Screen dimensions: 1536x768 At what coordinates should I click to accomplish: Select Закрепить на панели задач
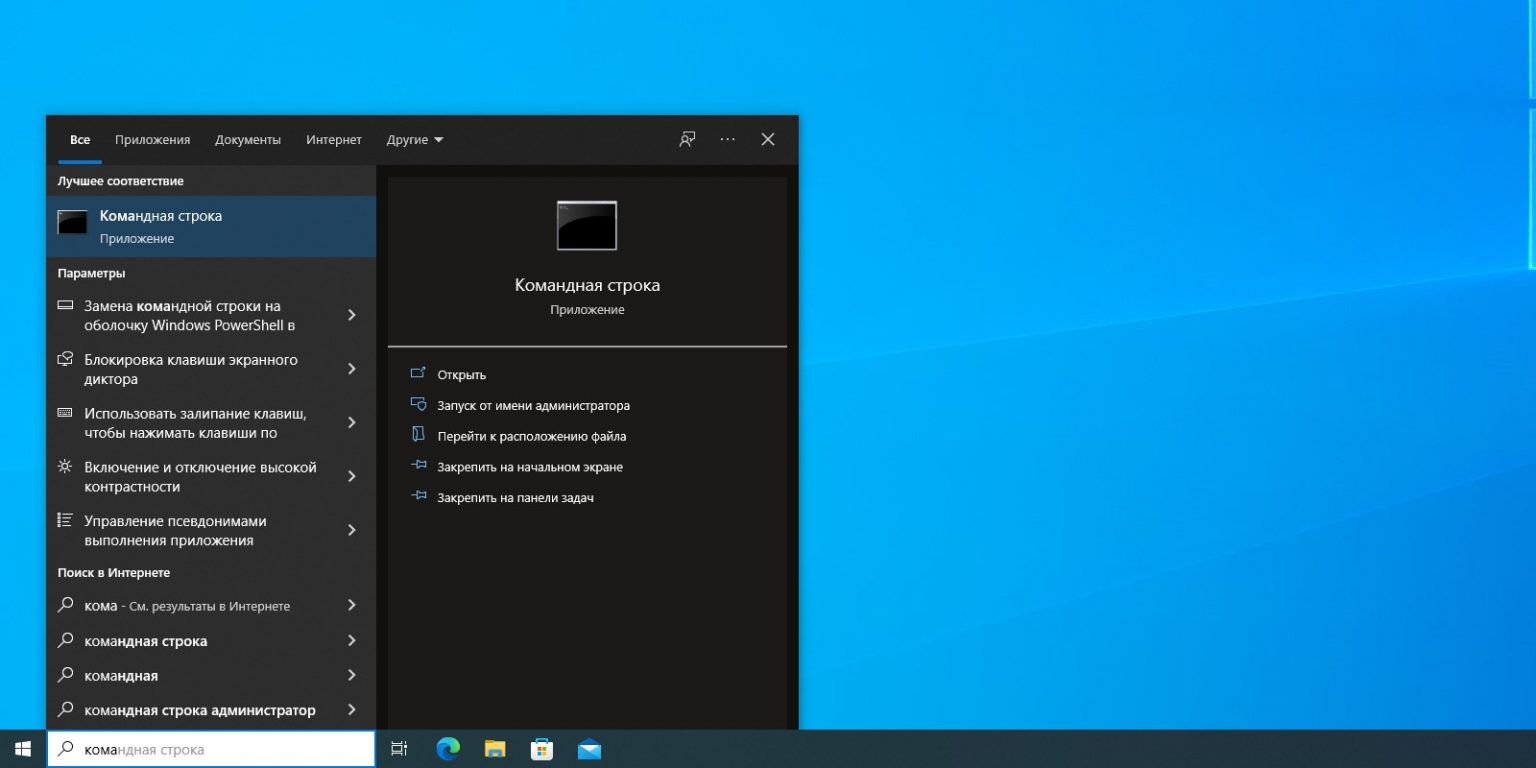point(515,497)
